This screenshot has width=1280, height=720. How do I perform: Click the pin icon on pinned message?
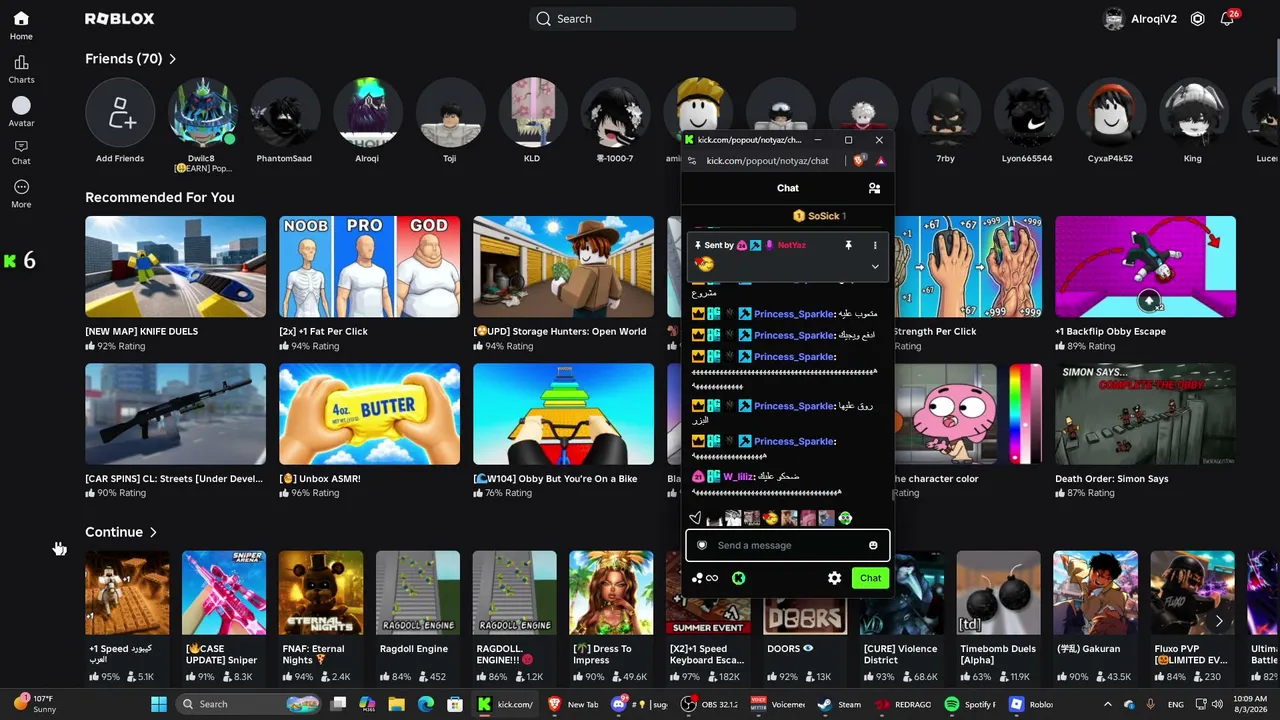pos(848,245)
